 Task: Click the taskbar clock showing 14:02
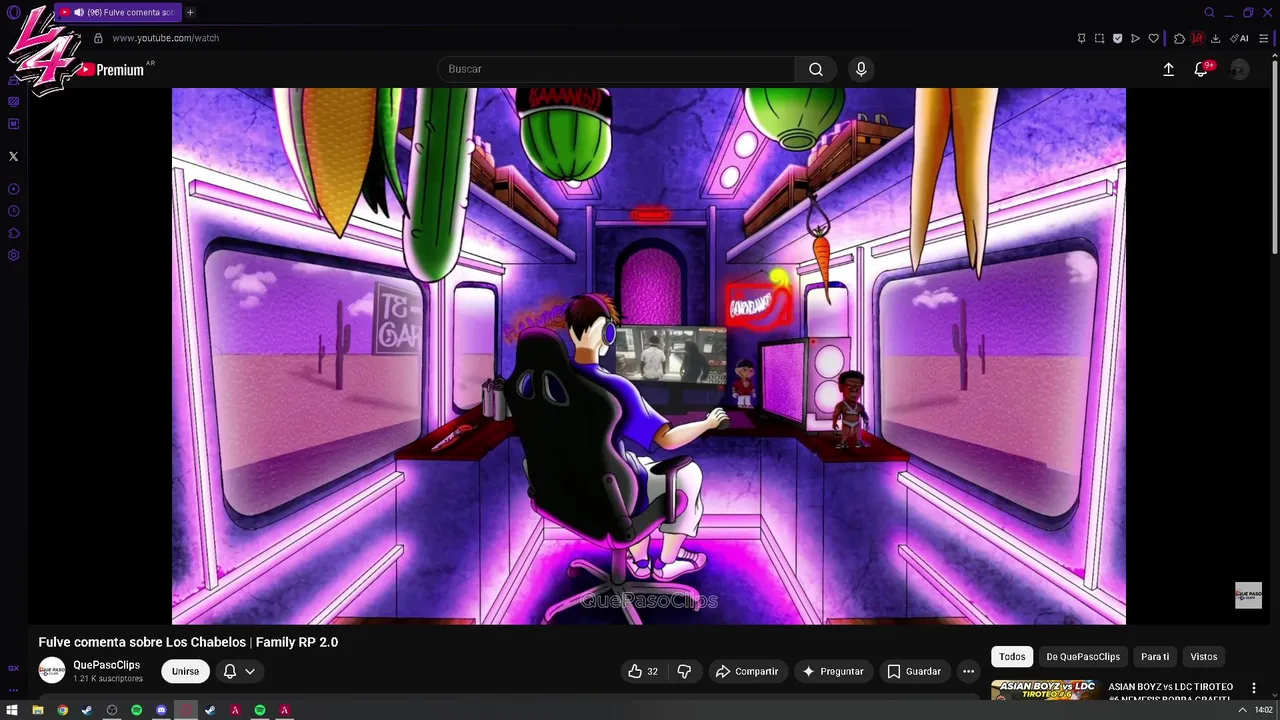coord(1264,710)
